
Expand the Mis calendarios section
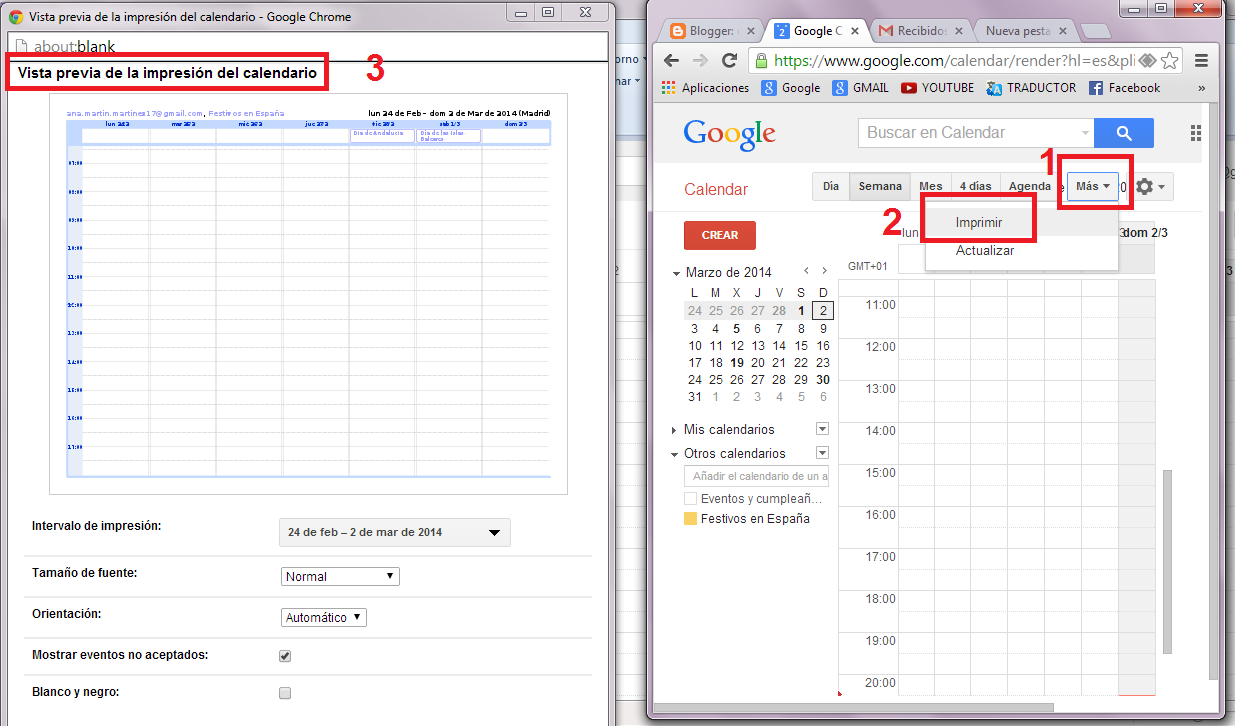point(676,430)
